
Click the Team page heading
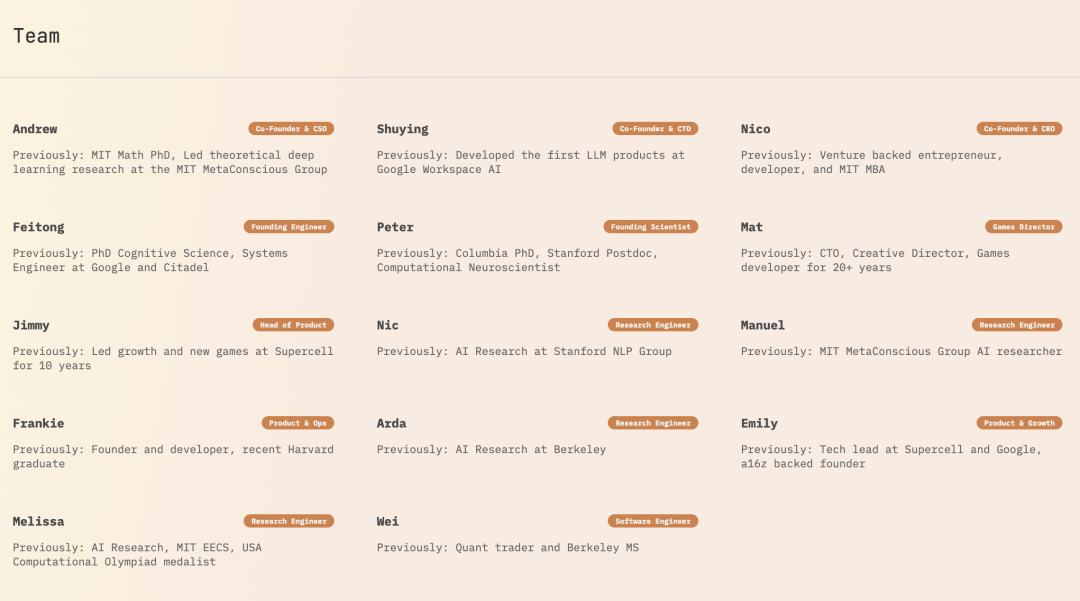point(37,36)
